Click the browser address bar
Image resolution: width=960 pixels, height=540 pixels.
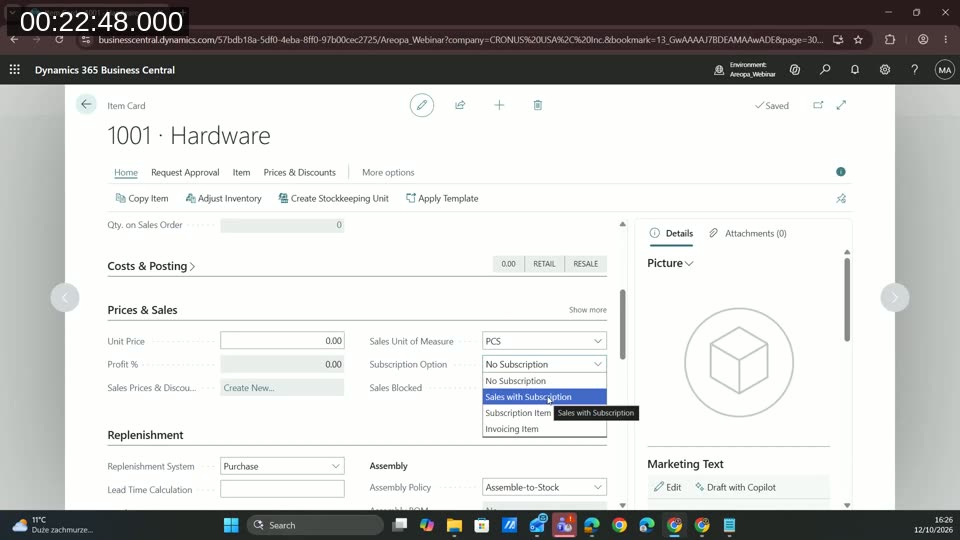(460, 40)
